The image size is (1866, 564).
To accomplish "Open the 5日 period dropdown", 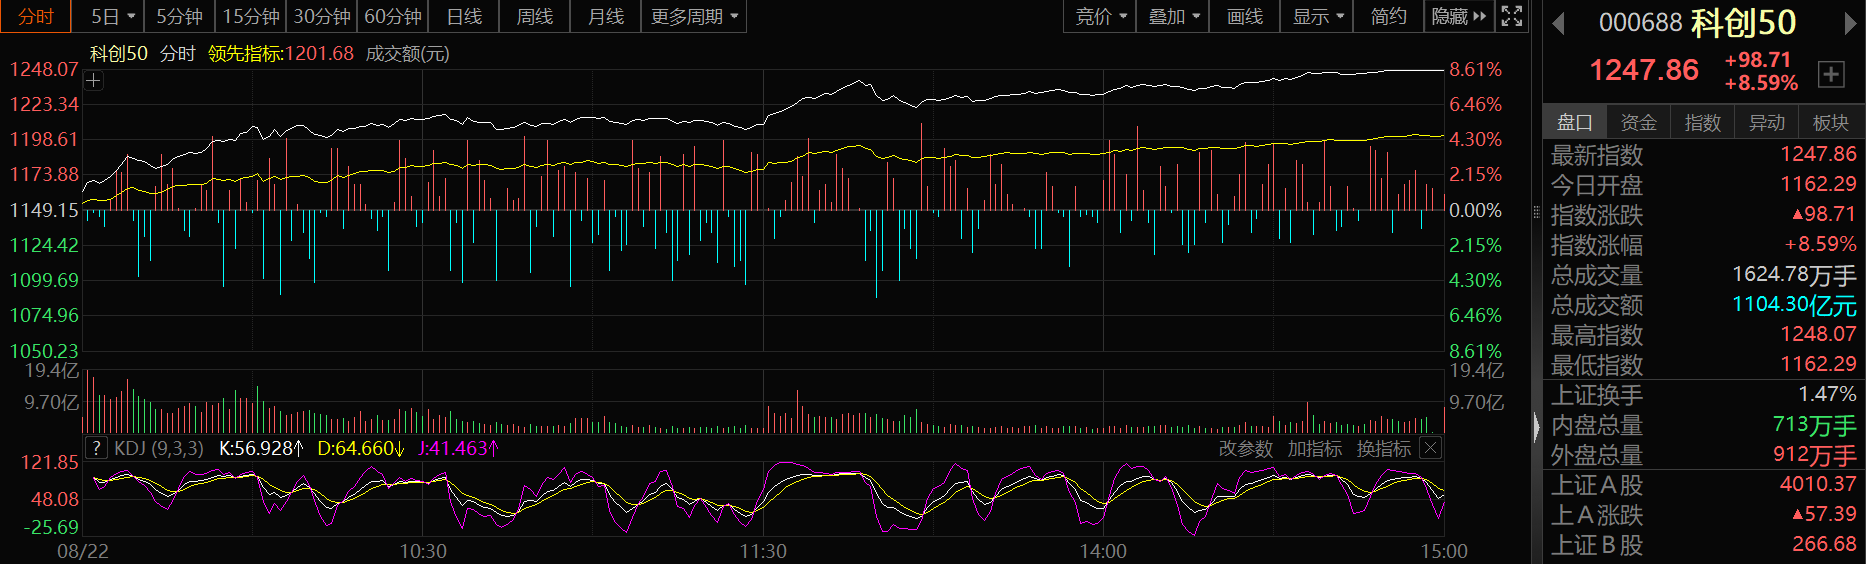I will [x=113, y=16].
